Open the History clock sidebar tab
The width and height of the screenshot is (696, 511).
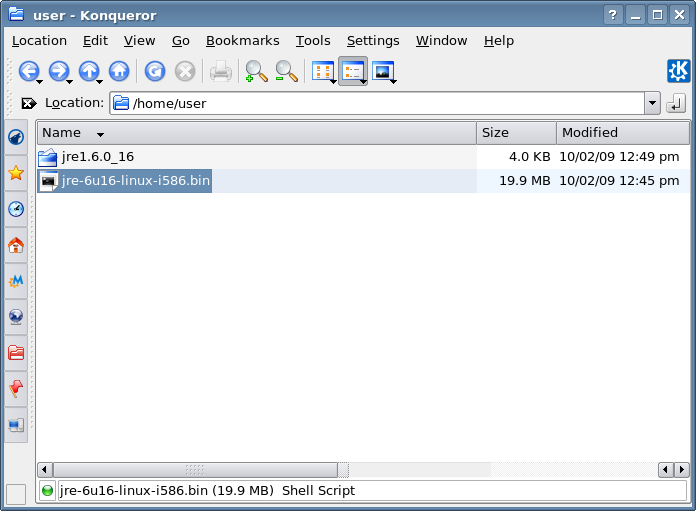pyautogui.click(x=16, y=209)
